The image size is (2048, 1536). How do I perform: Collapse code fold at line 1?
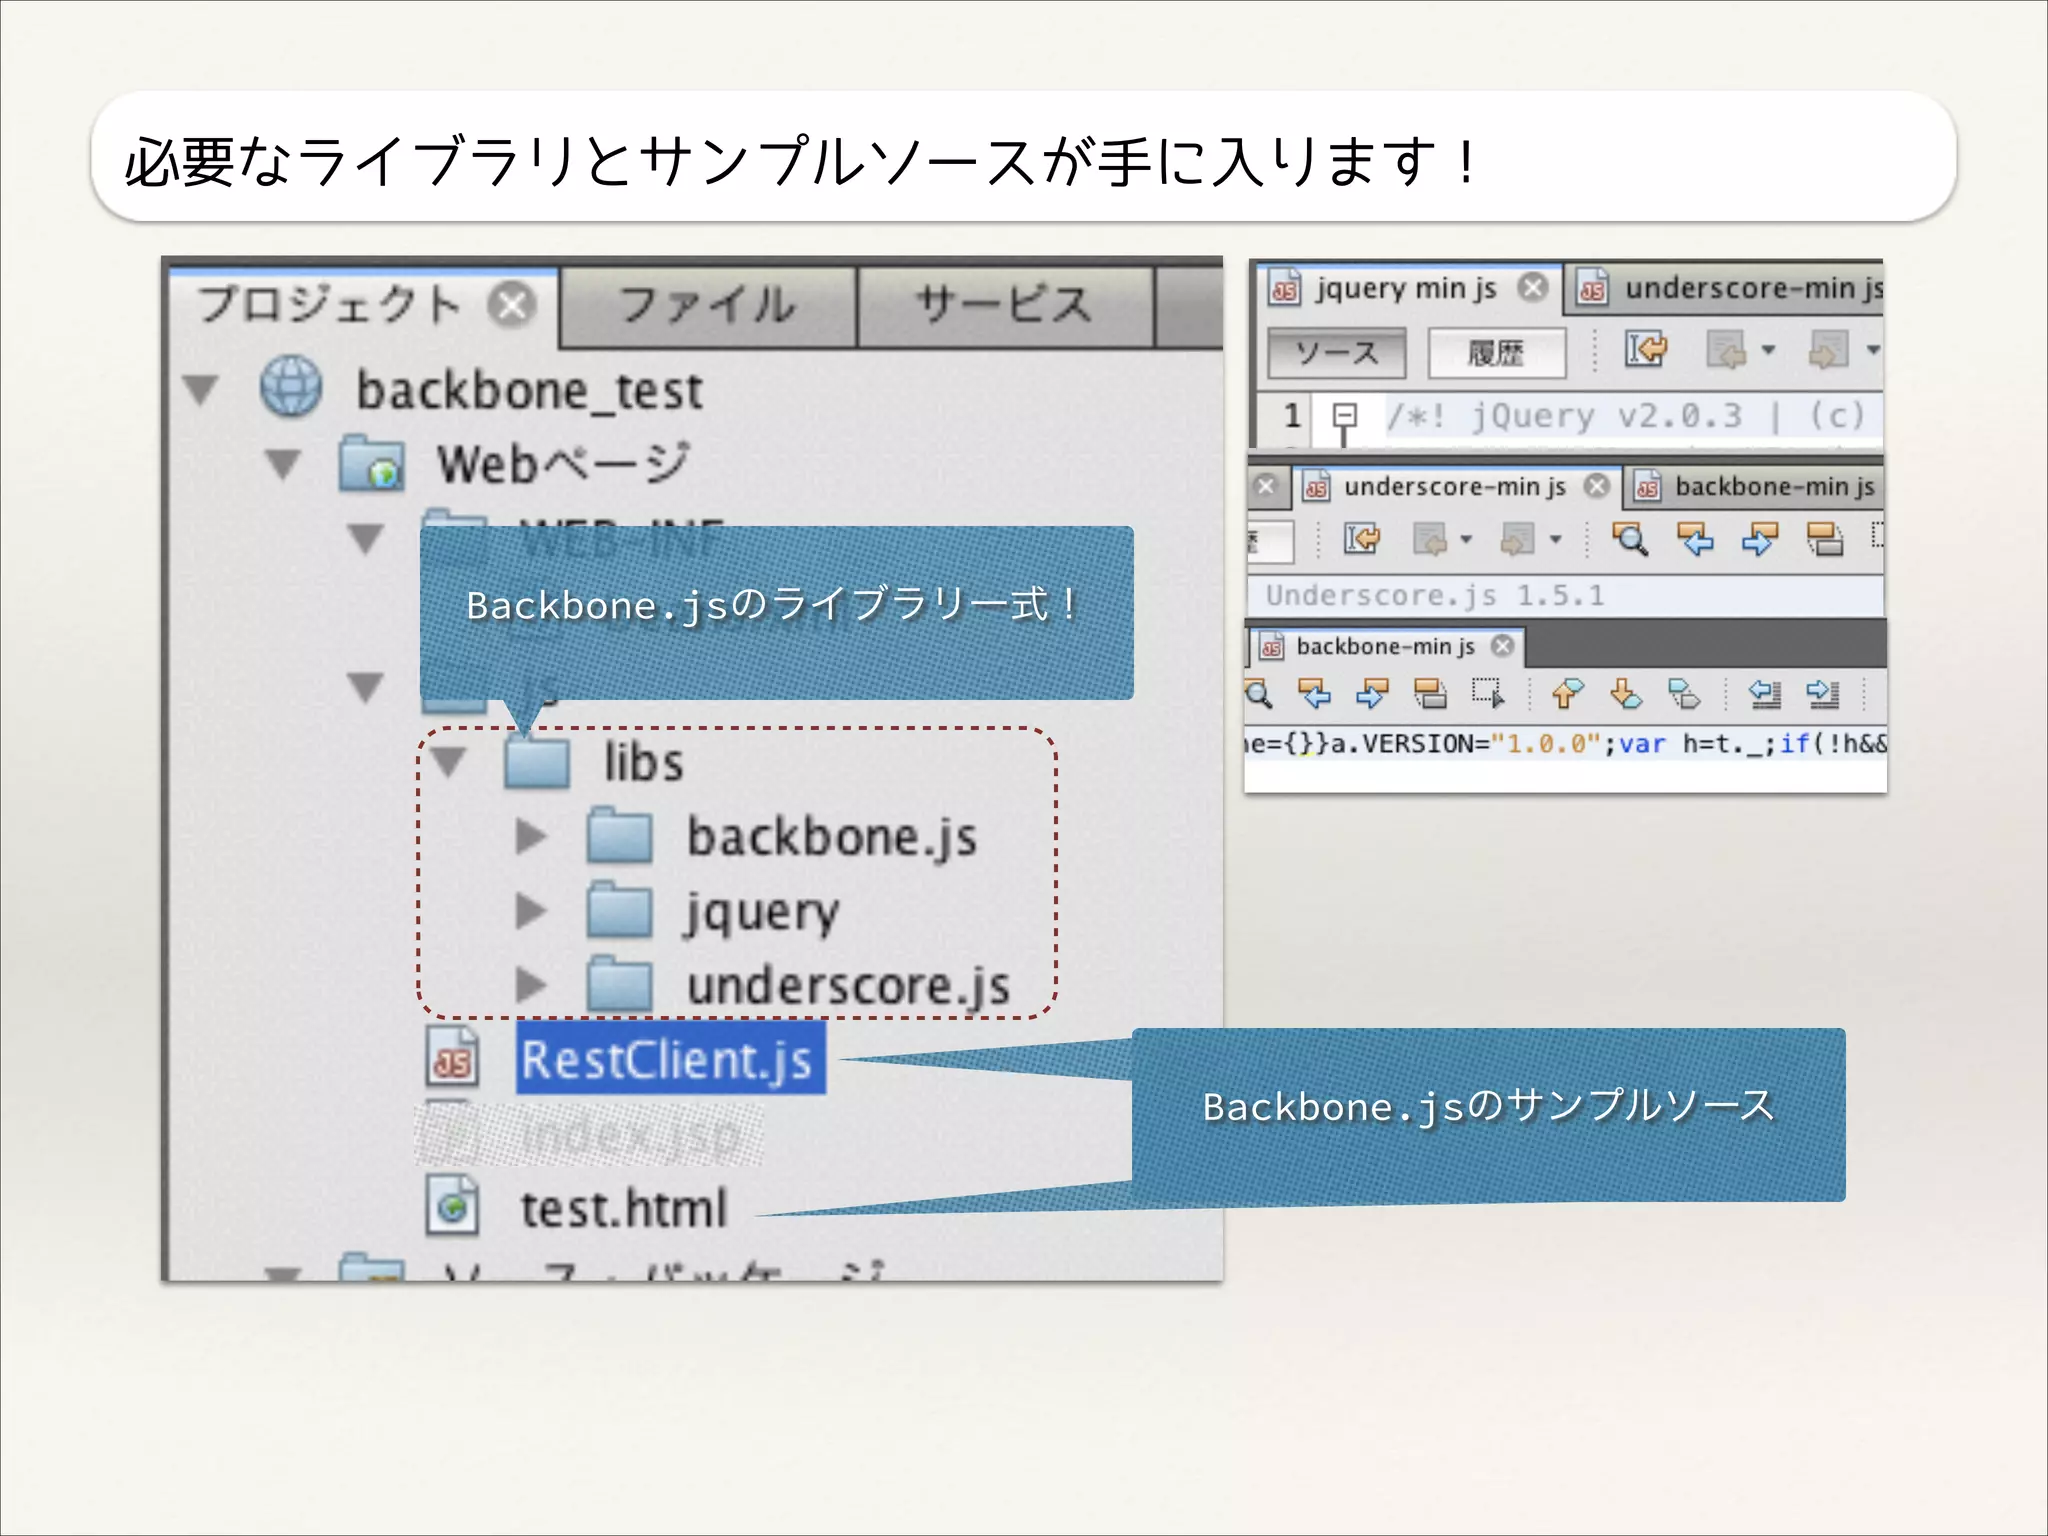pyautogui.click(x=1345, y=414)
